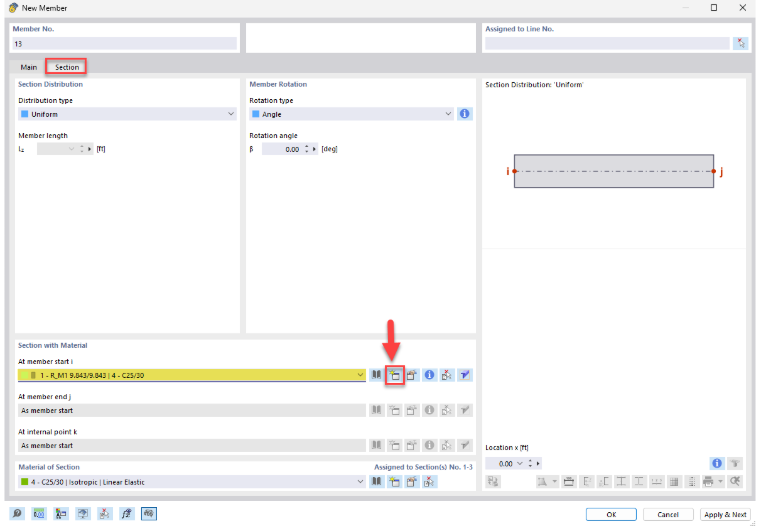Expand the member start i section dropdown
Screen dimensions: 760x526
pyautogui.click(x=360, y=375)
